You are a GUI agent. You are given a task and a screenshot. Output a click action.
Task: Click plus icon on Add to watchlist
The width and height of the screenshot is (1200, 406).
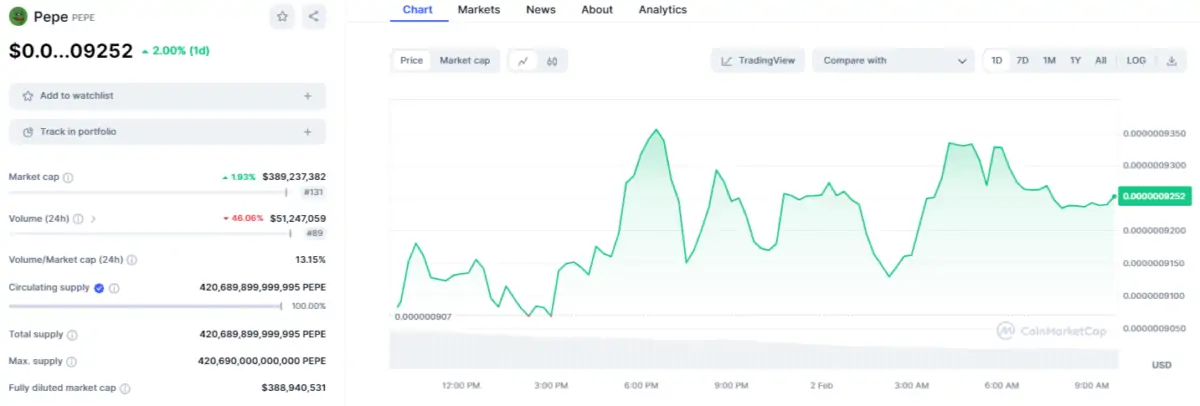[x=307, y=96]
